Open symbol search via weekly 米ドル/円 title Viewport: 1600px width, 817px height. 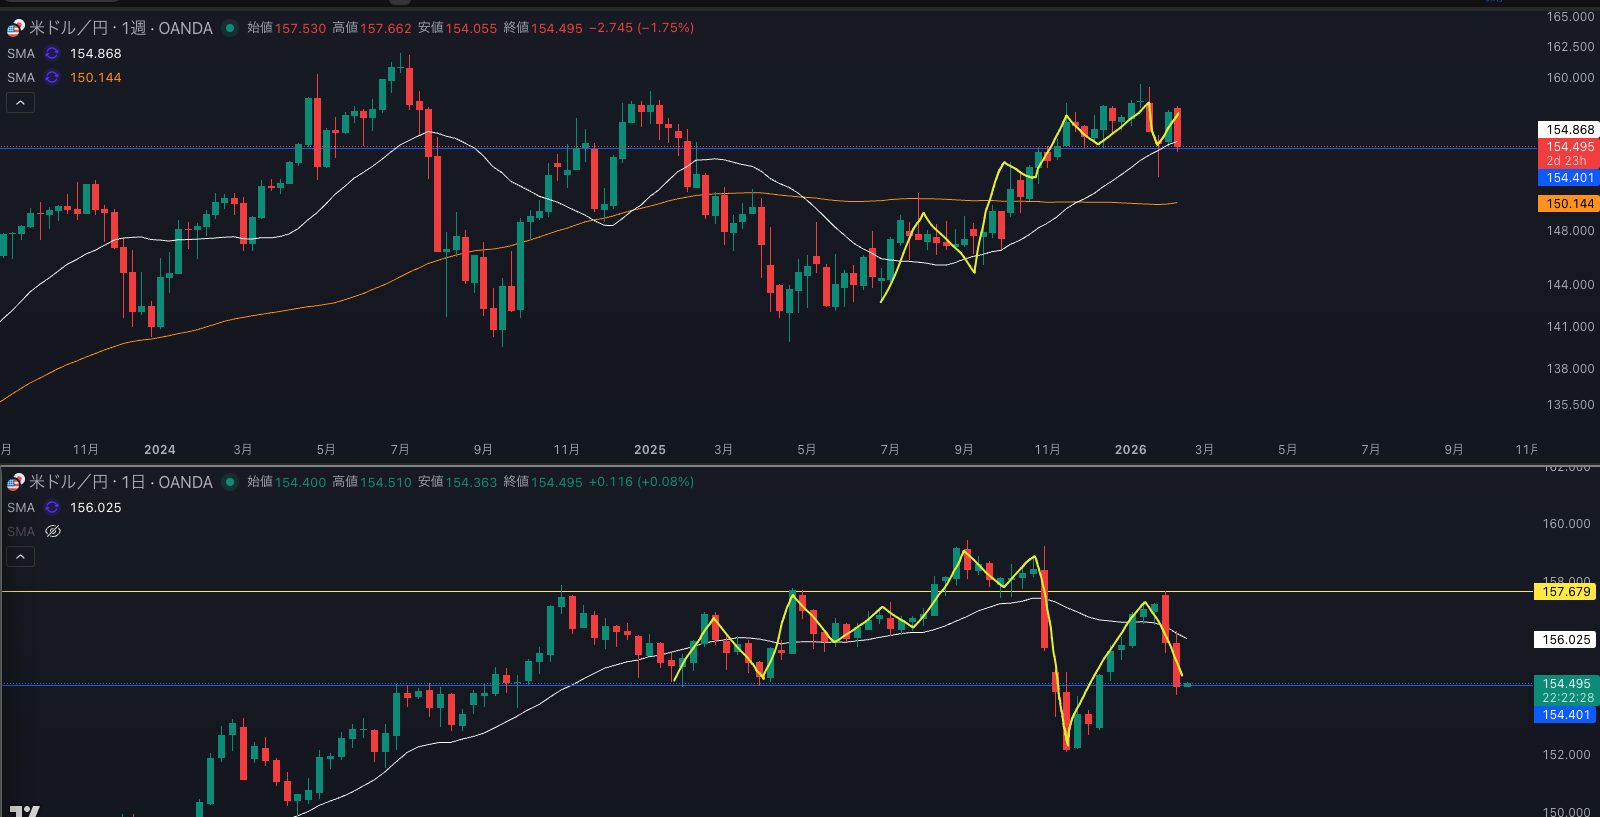point(120,28)
